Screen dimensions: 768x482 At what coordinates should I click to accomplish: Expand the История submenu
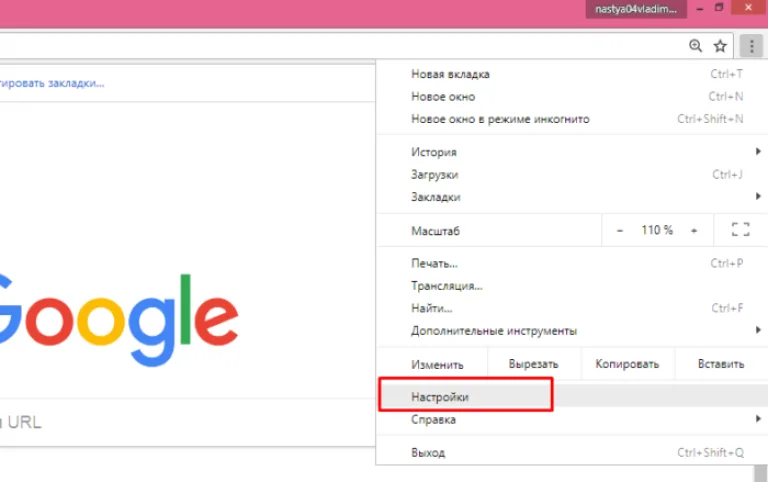pyautogui.click(x=572, y=152)
